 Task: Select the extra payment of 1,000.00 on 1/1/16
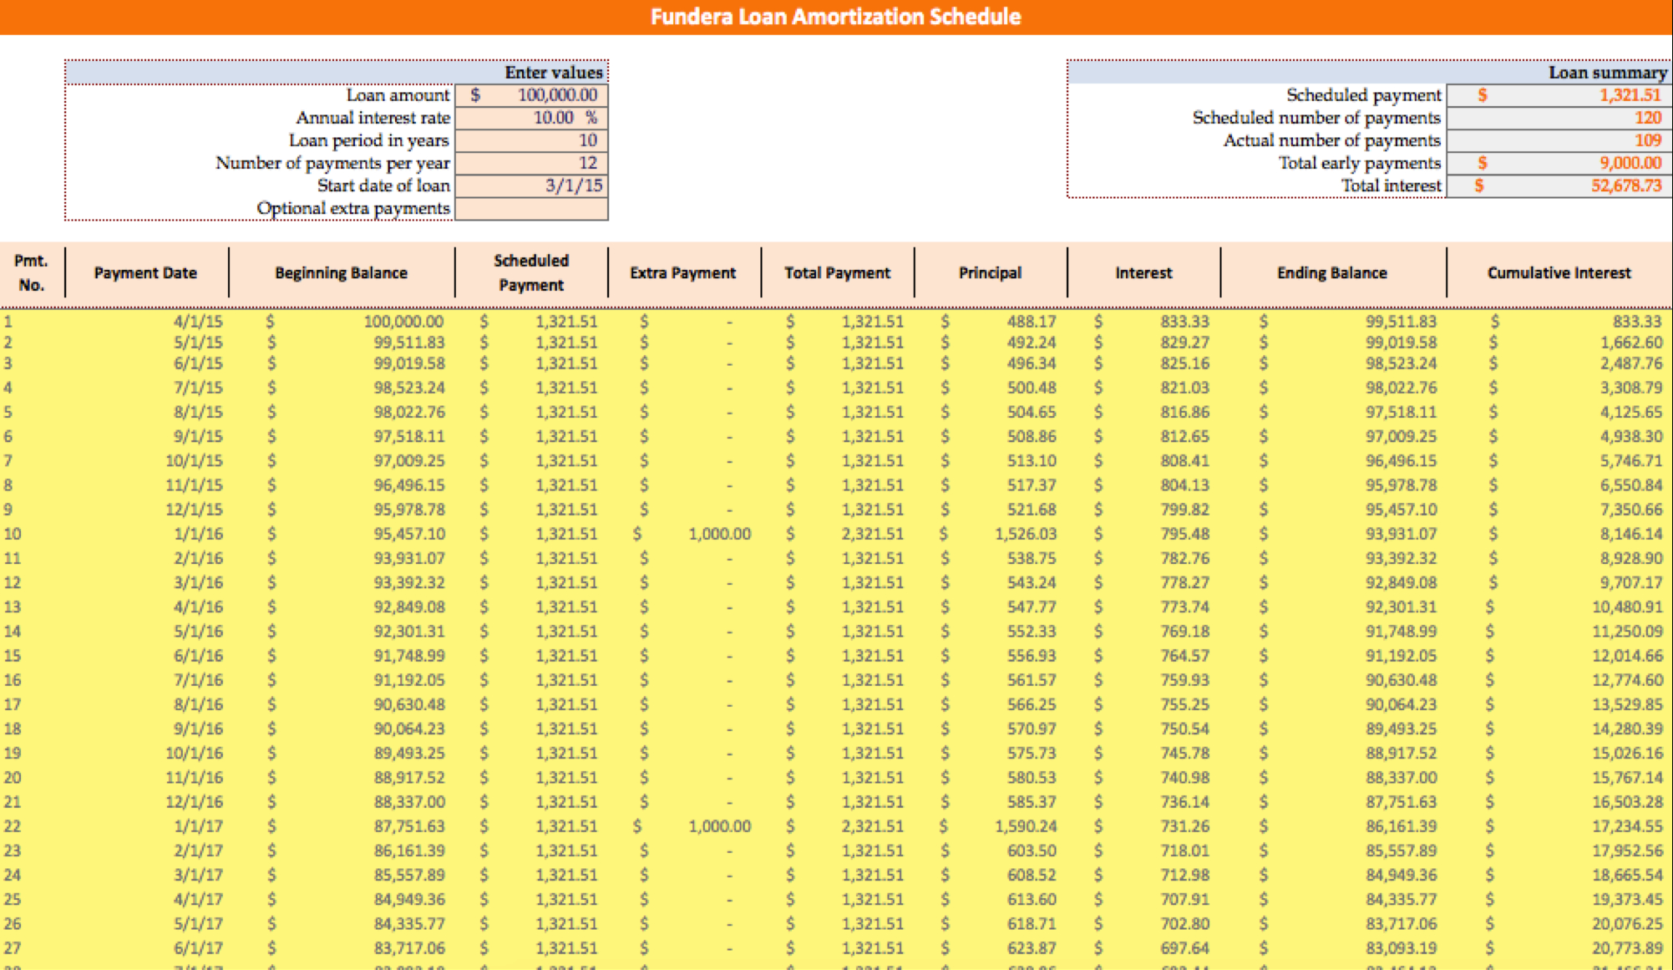[696, 533]
